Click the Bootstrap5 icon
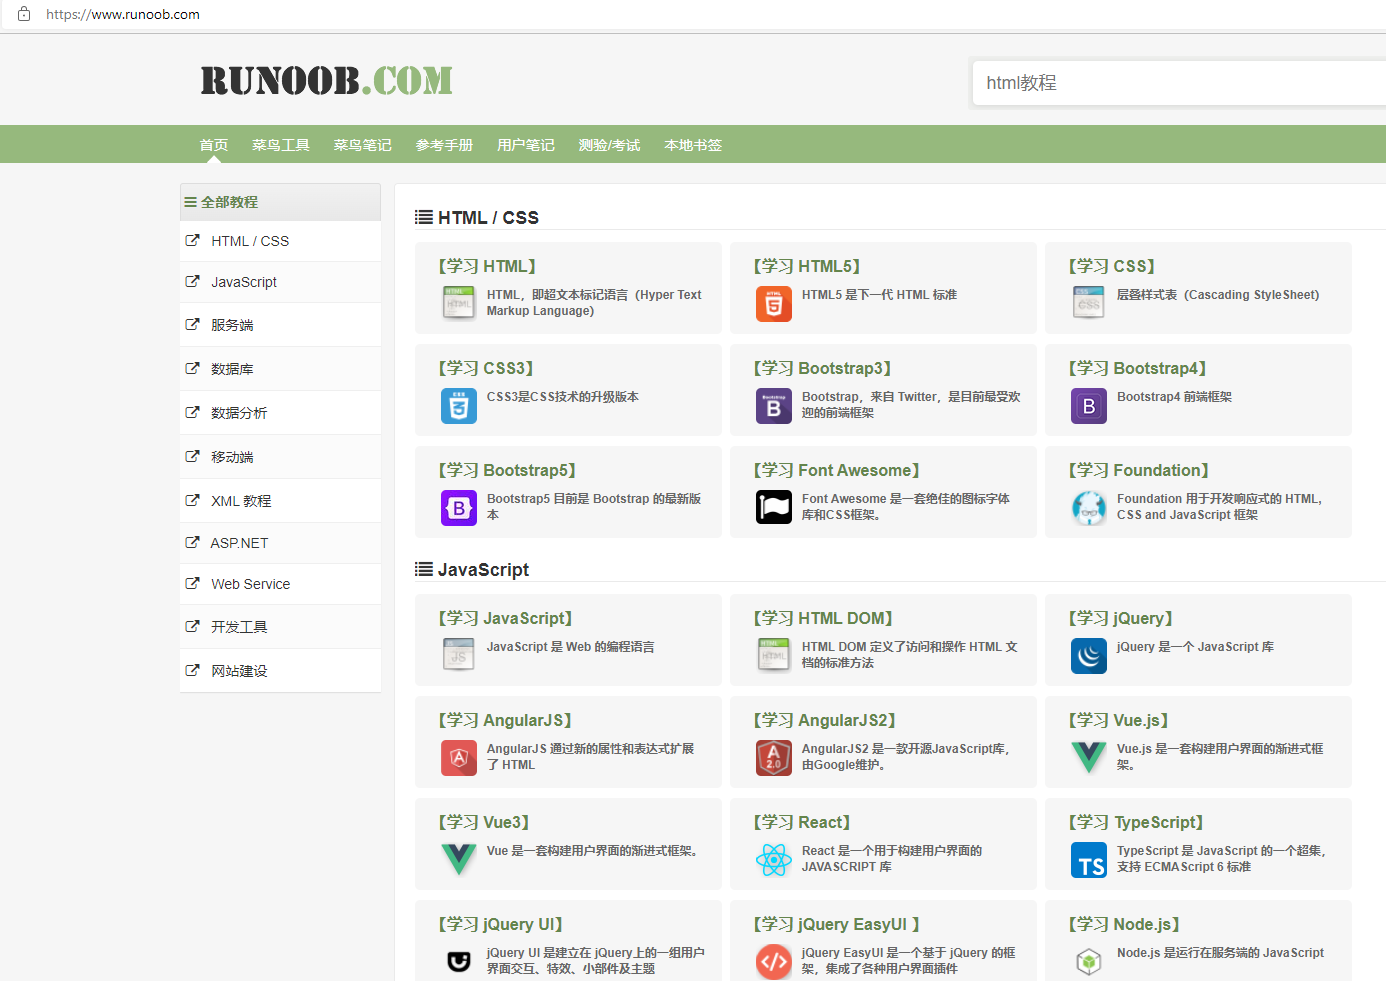The height and width of the screenshot is (981, 1386). click(459, 507)
